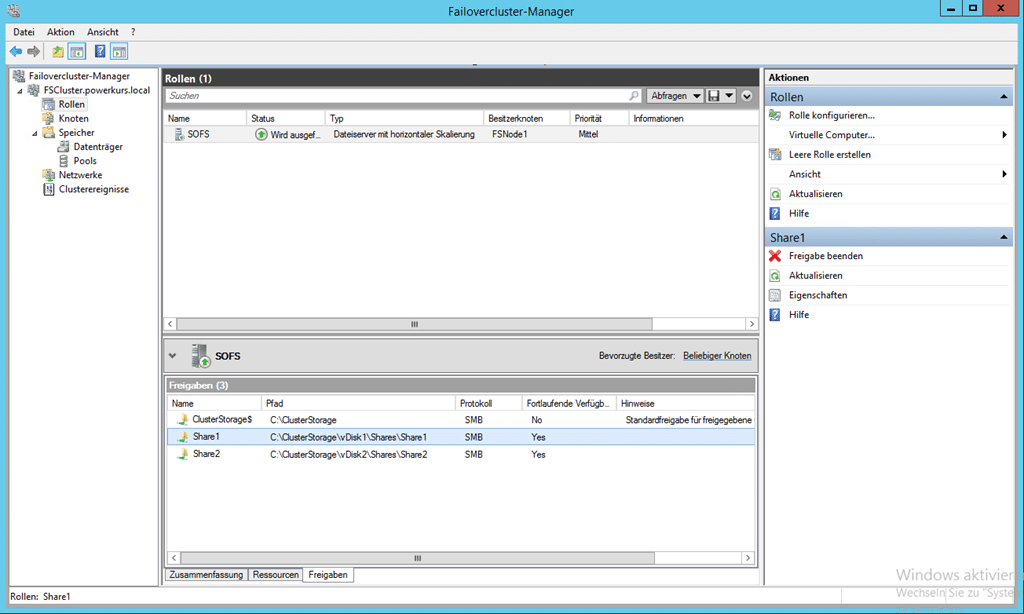Screen dimensions: 1024x614
Task: Click the search magnifier icon in Rollen
Action: pos(633,96)
